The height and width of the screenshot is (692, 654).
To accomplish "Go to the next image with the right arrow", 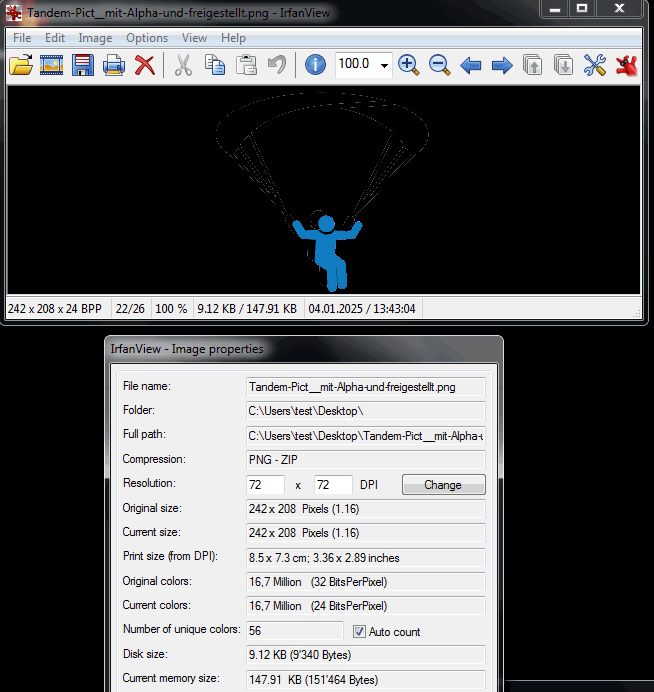I will [502, 66].
